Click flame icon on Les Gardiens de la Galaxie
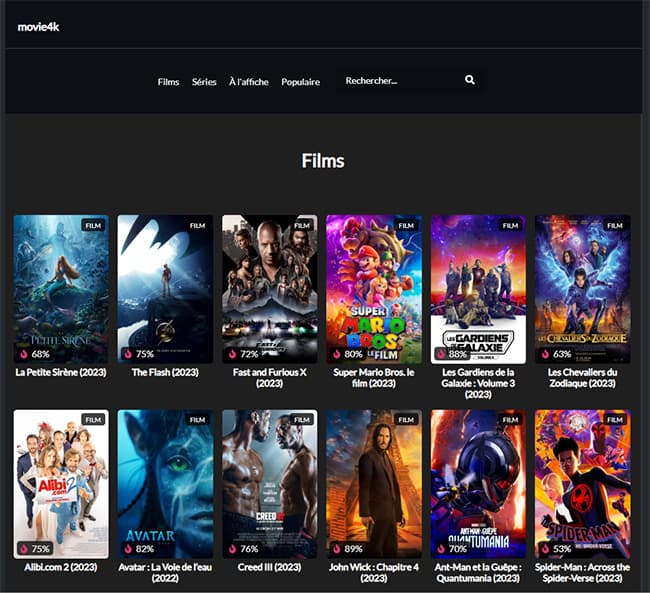Screen dimensions: 650x593 coord(441,354)
